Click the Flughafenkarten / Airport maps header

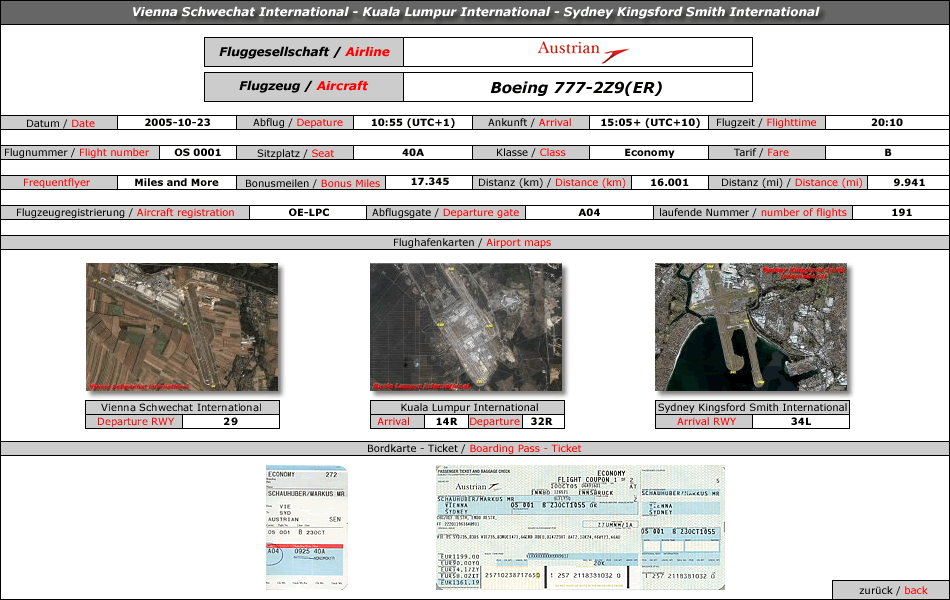pyautogui.click(x=474, y=242)
